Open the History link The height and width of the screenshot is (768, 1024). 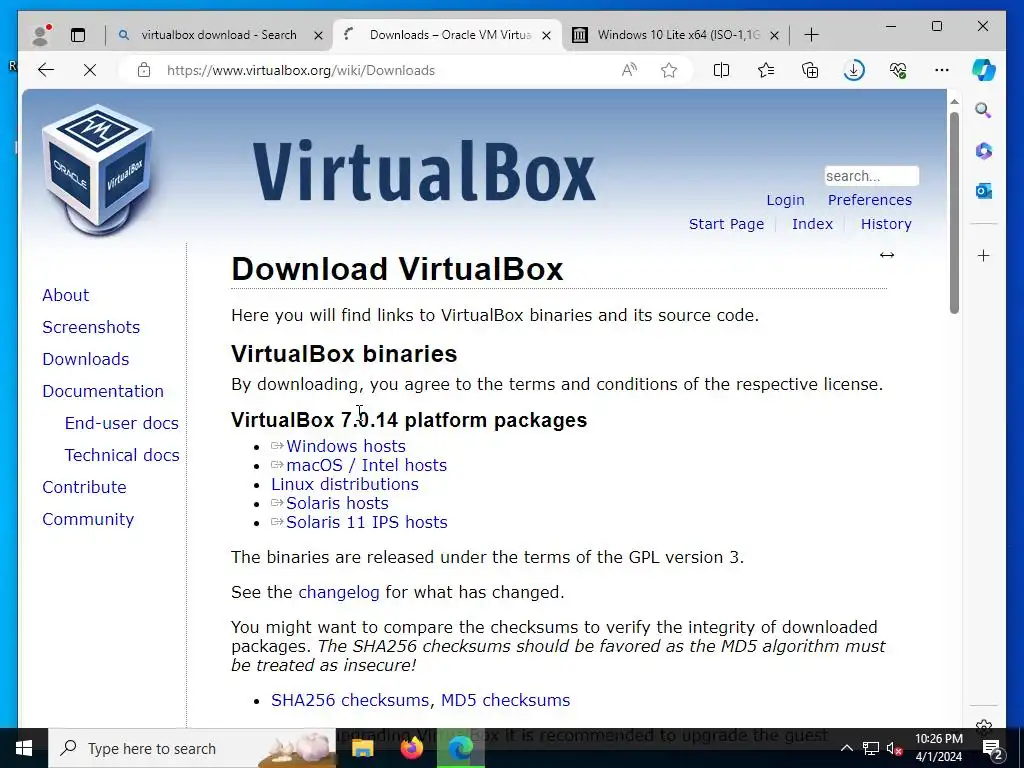click(886, 224)
